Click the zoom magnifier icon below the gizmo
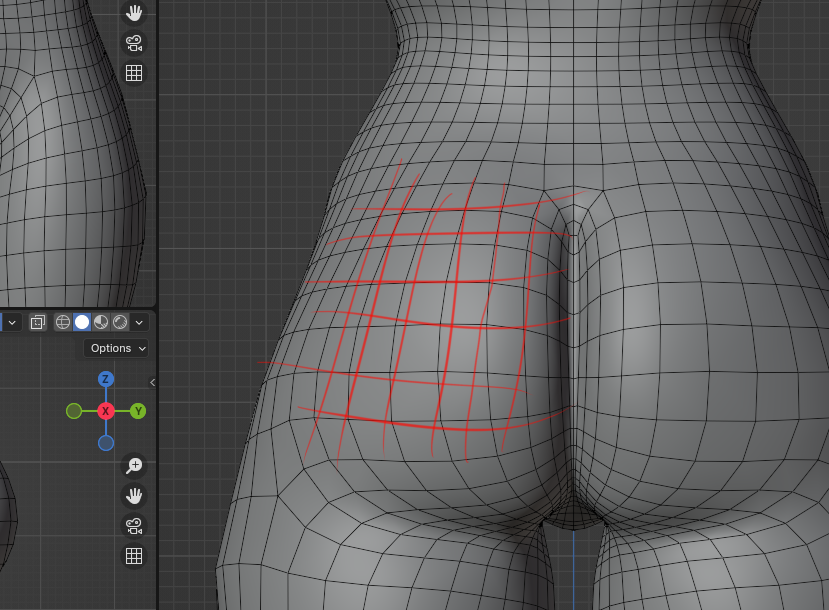The image size is (829, 610). click(x=134, y=466)
